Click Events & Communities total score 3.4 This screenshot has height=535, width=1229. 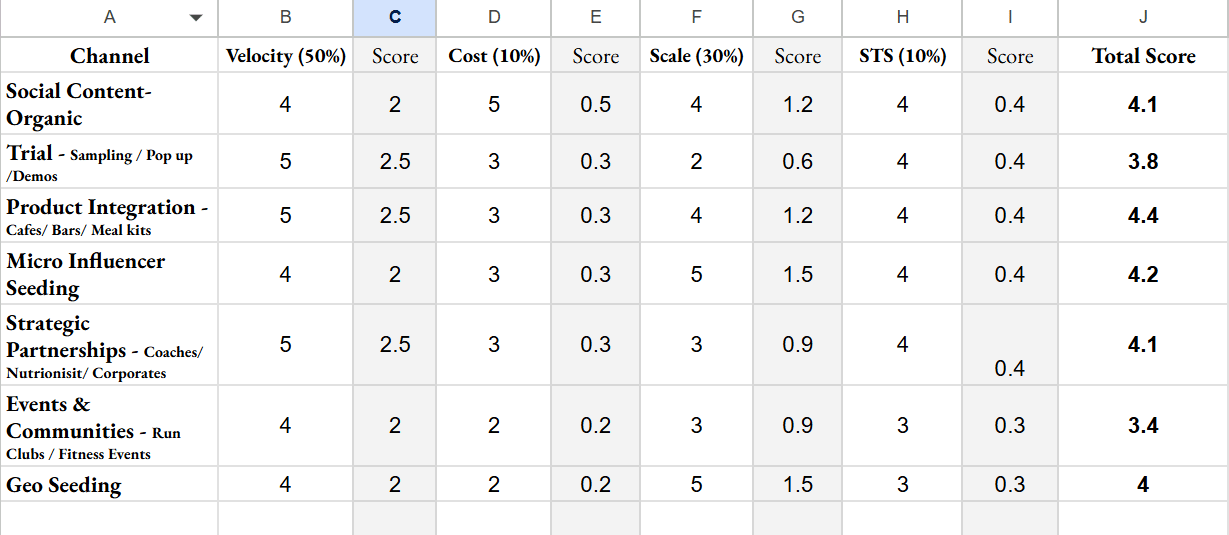coord(1143,426)
